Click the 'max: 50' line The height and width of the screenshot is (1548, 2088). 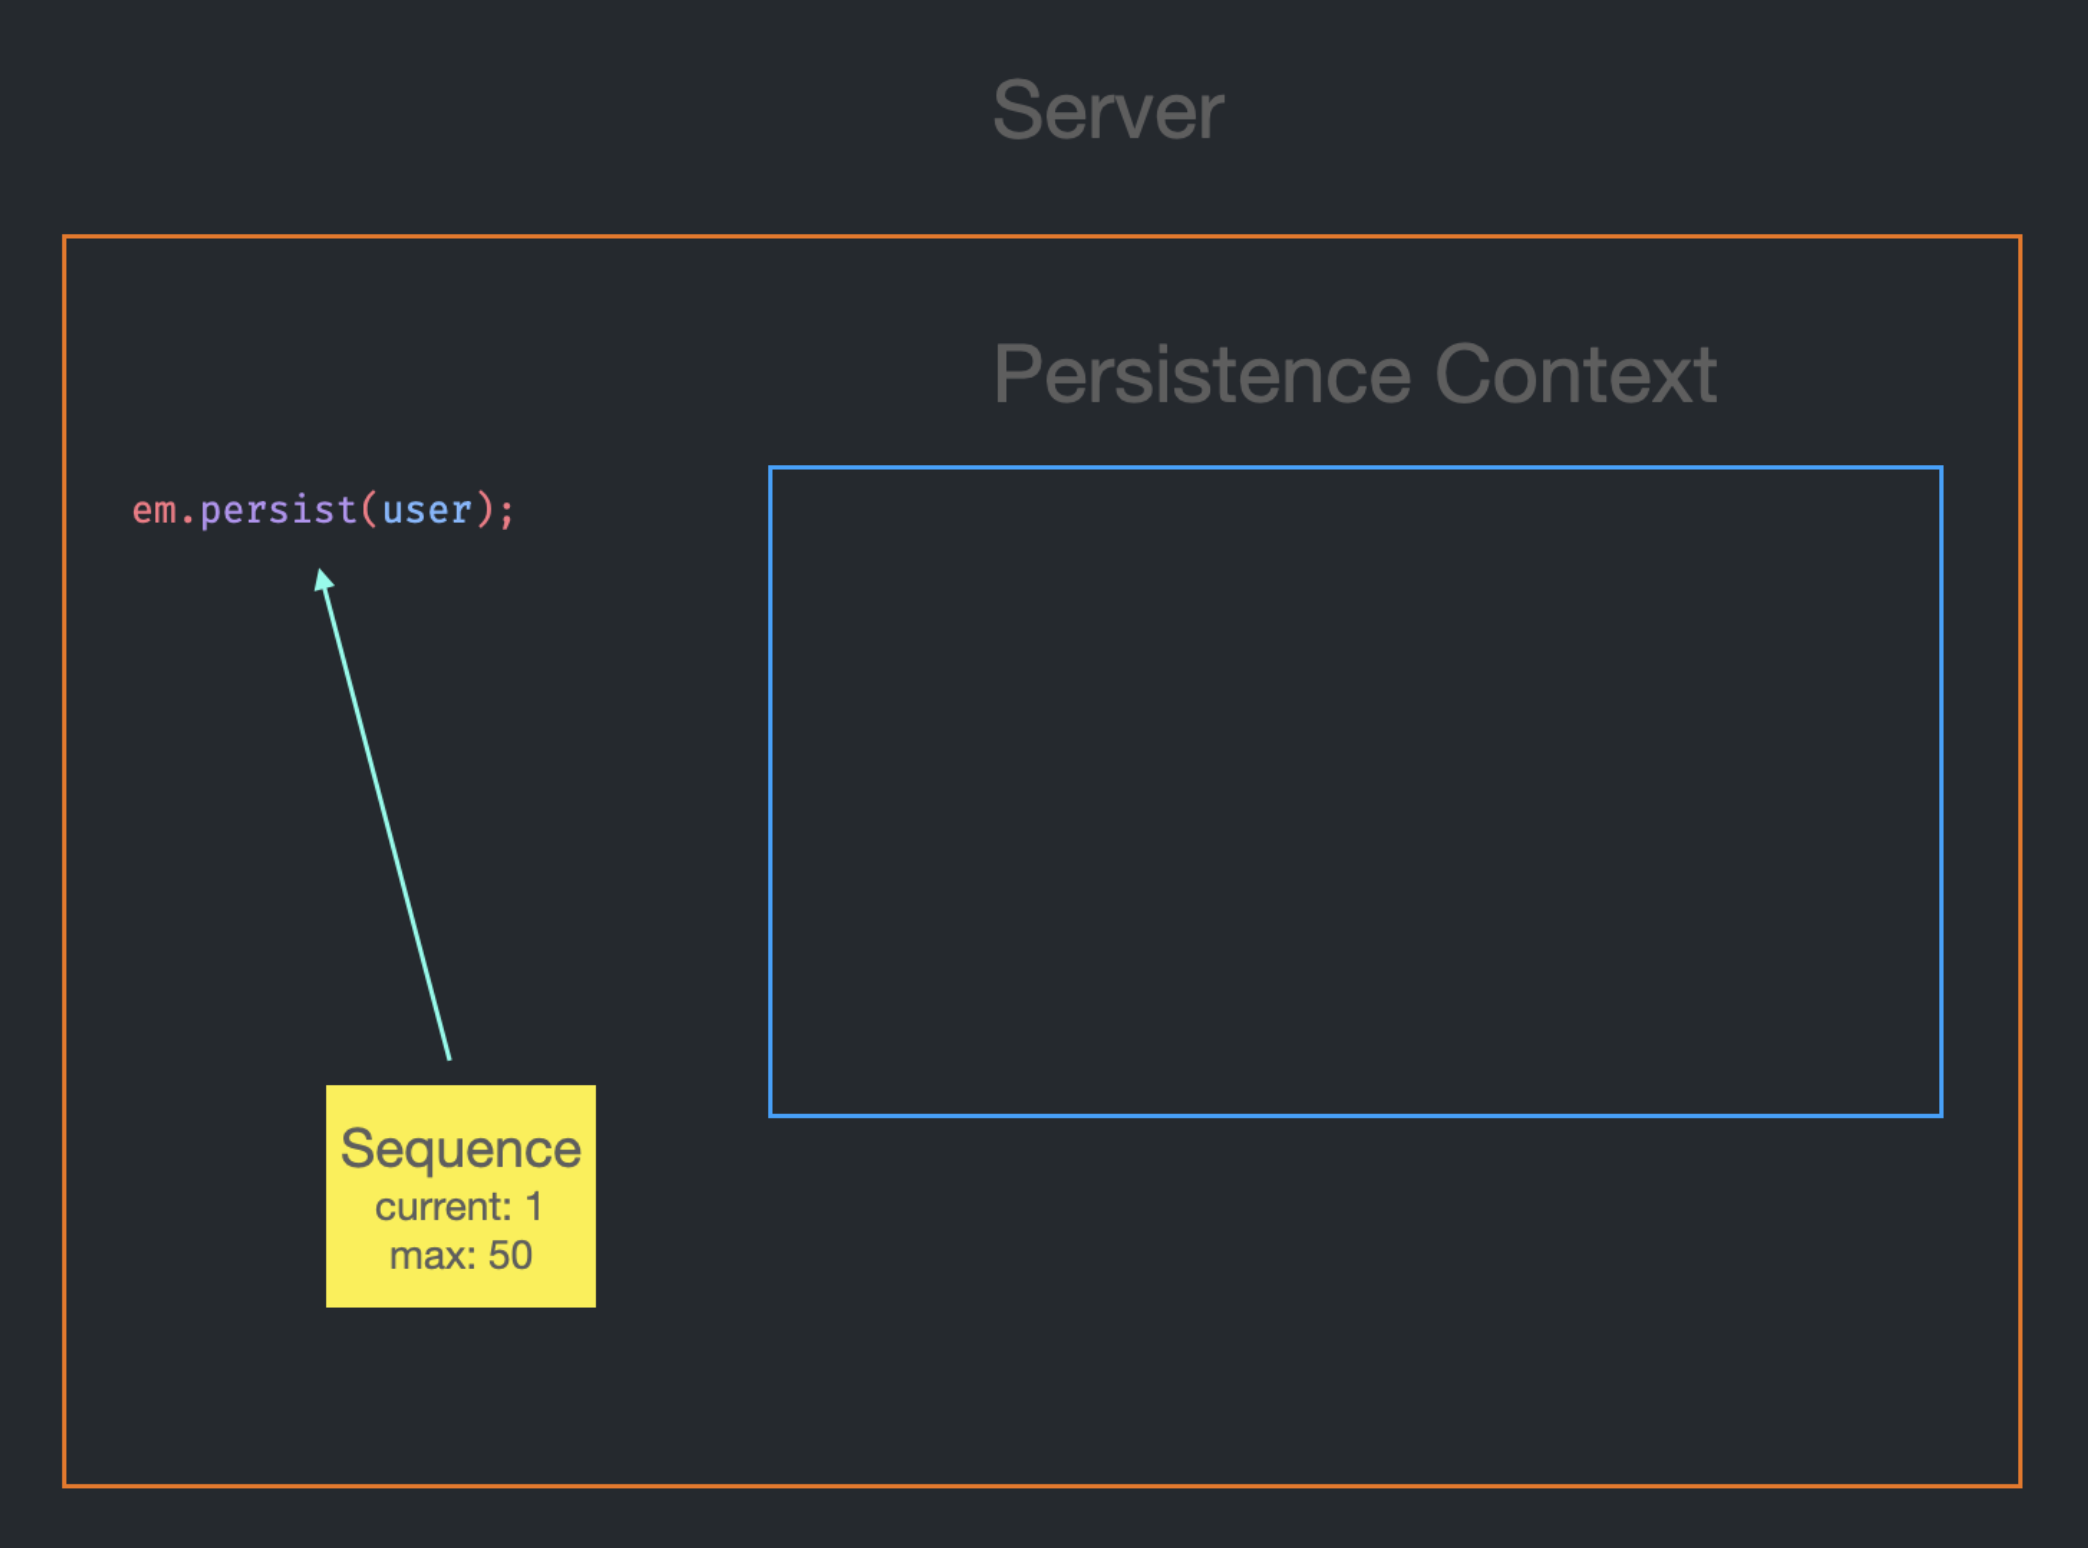tap(460, 1256)
